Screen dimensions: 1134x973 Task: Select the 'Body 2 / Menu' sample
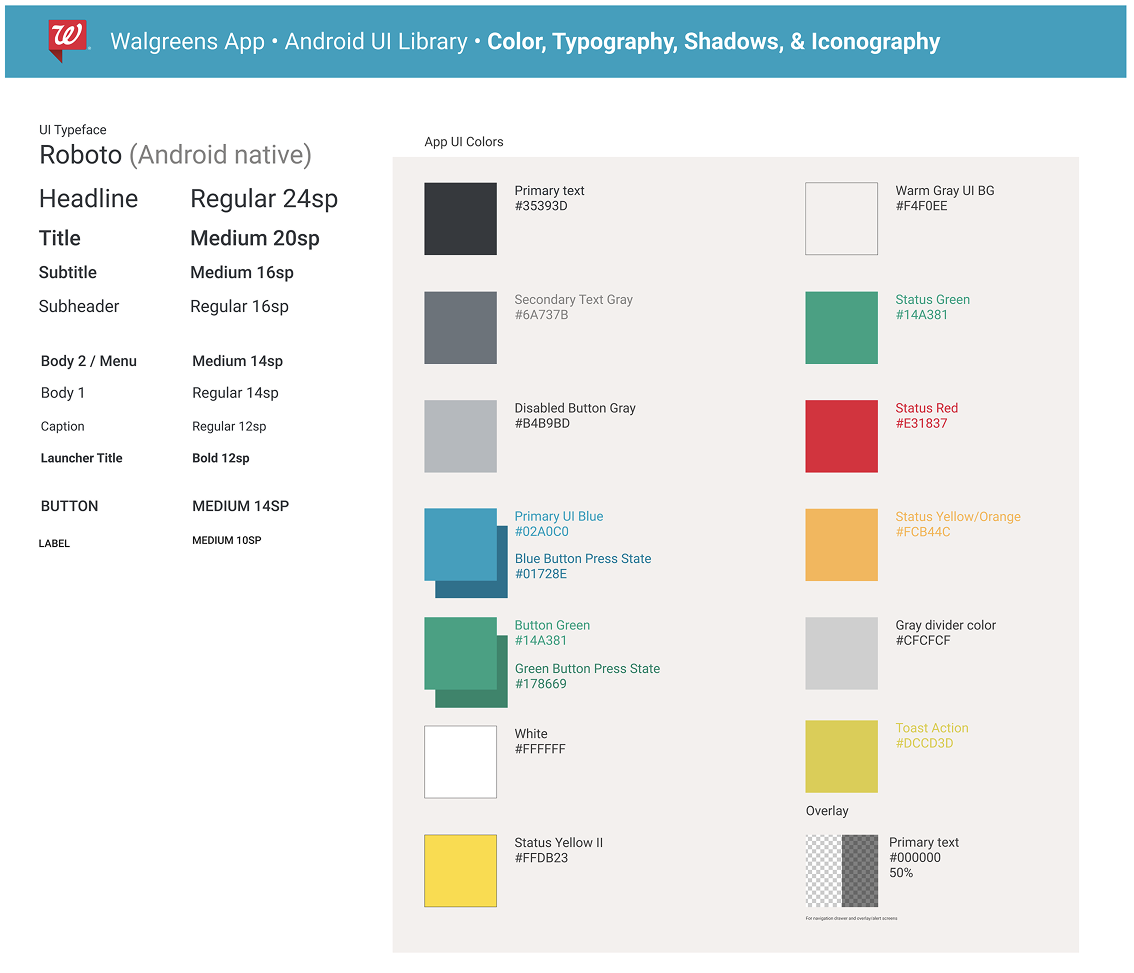point(89,361)
